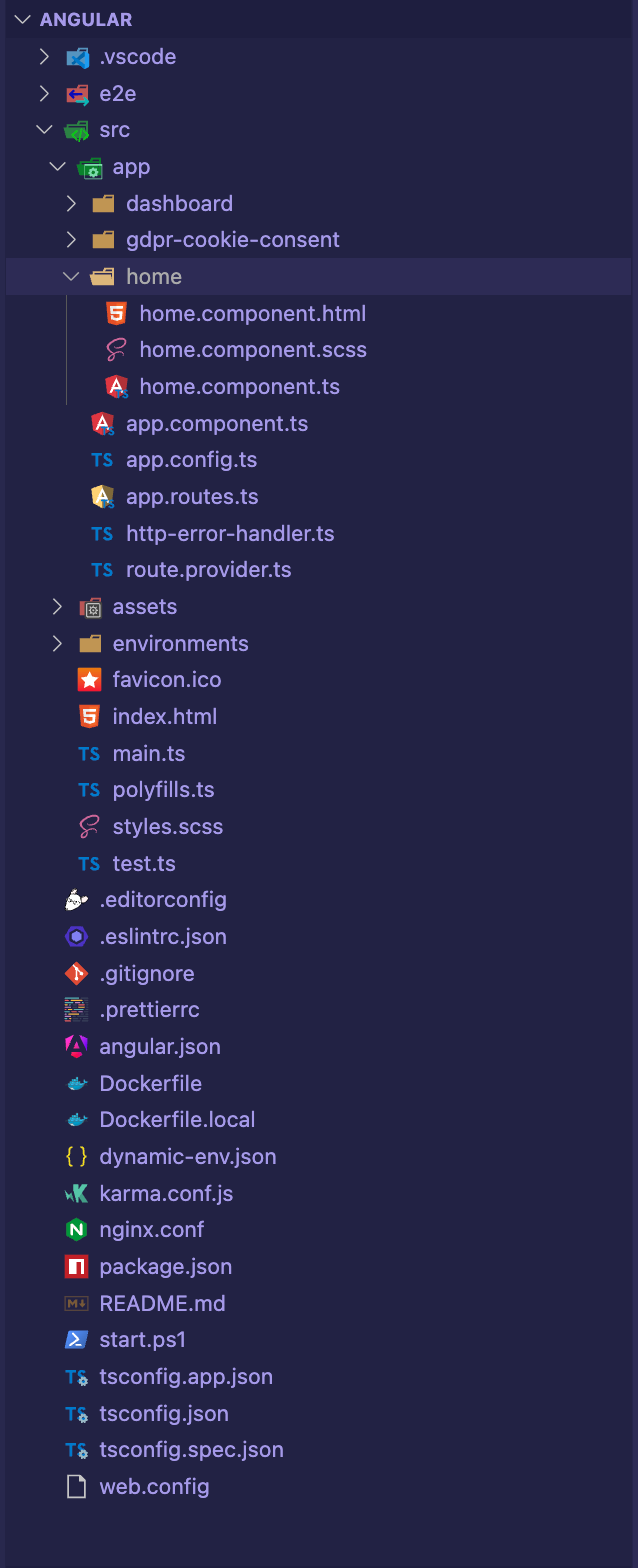This screenshot has width=638, height=1568.
Task: Click the Markdown icon beside README.md
Action: click(75, 1303)
